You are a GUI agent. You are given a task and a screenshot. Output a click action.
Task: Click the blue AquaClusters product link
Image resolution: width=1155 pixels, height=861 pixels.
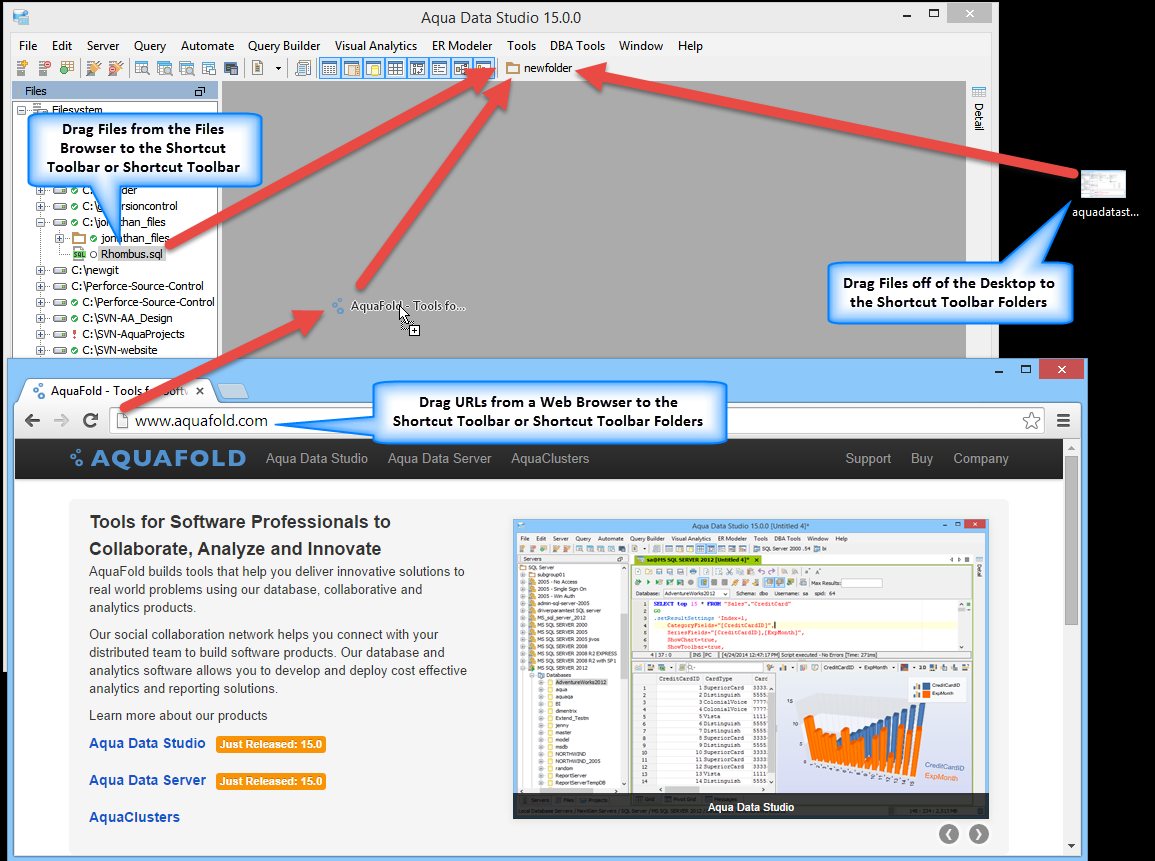134,817
